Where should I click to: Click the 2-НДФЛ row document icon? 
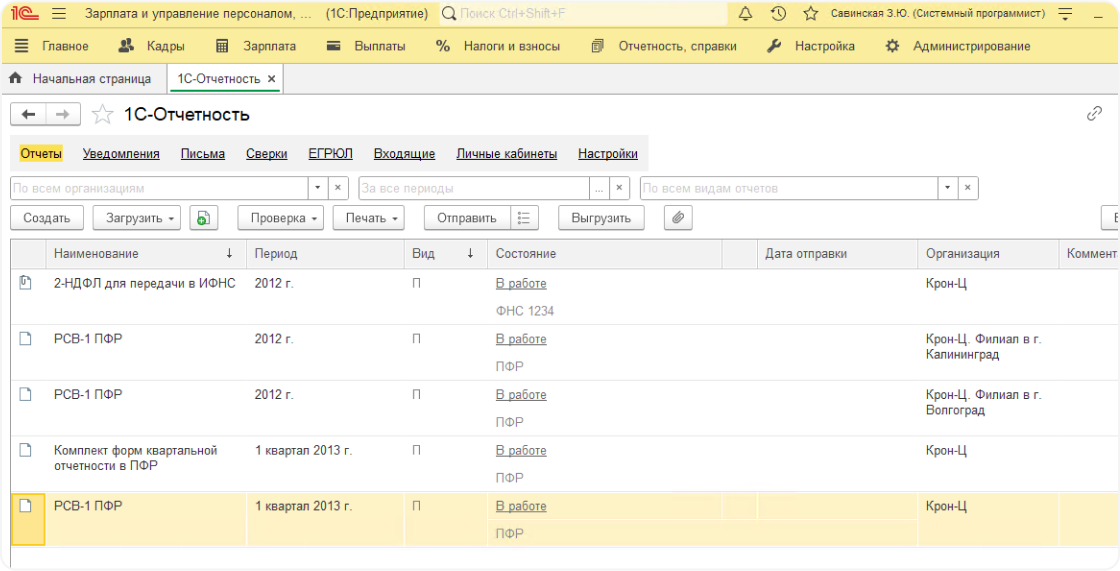pyautogui.click(x=26, y=283)
